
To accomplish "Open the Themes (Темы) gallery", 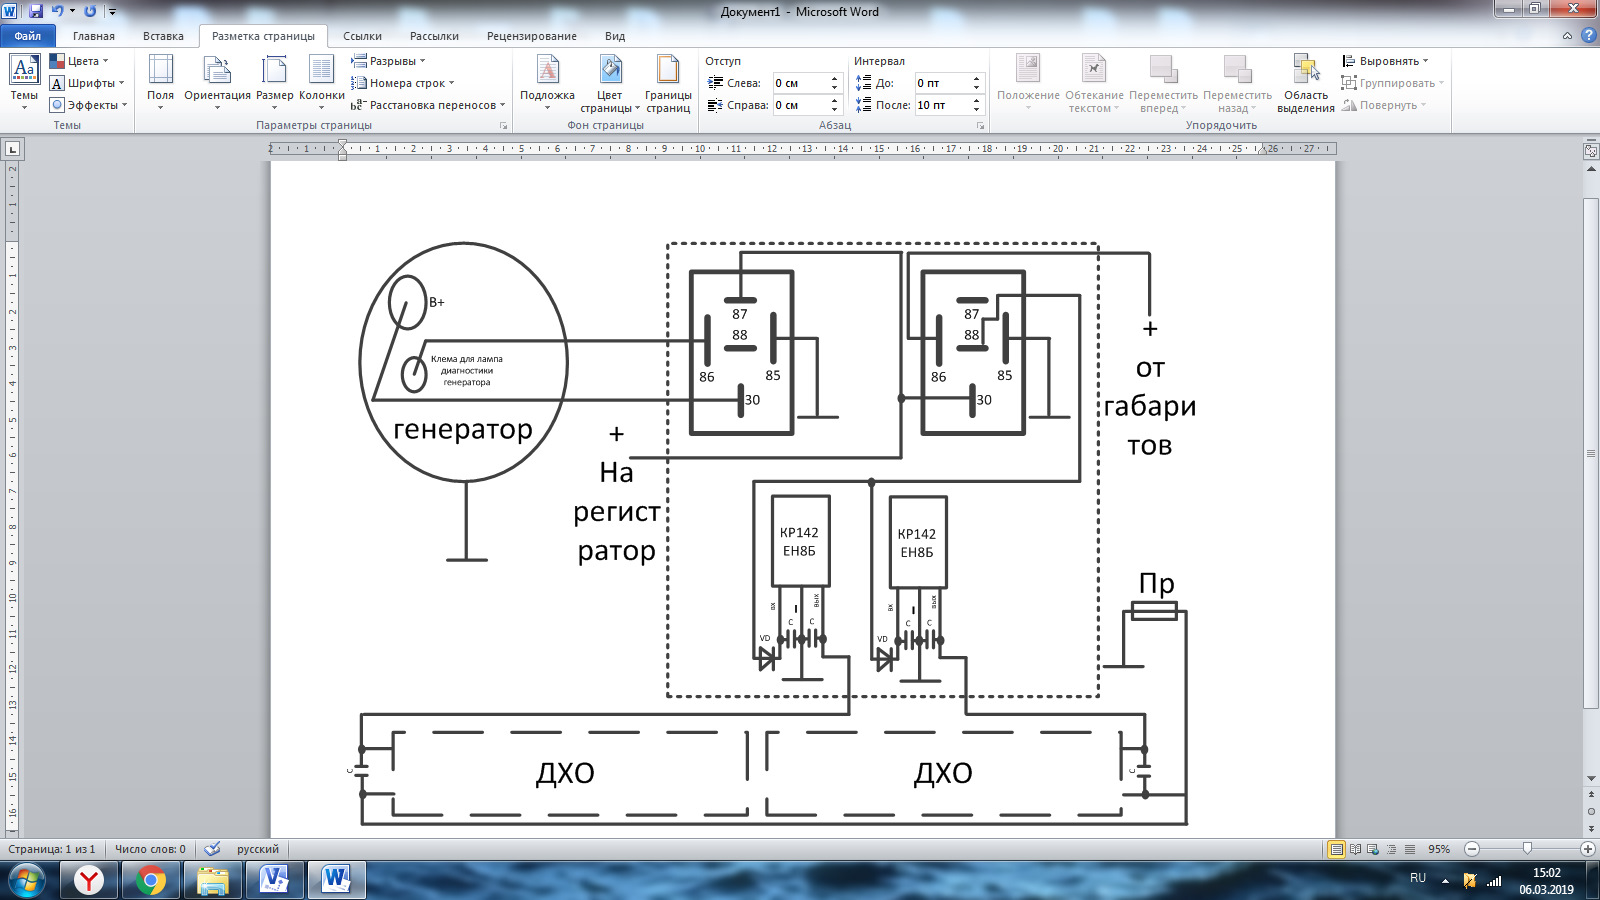I will click(x=24, y=82).
